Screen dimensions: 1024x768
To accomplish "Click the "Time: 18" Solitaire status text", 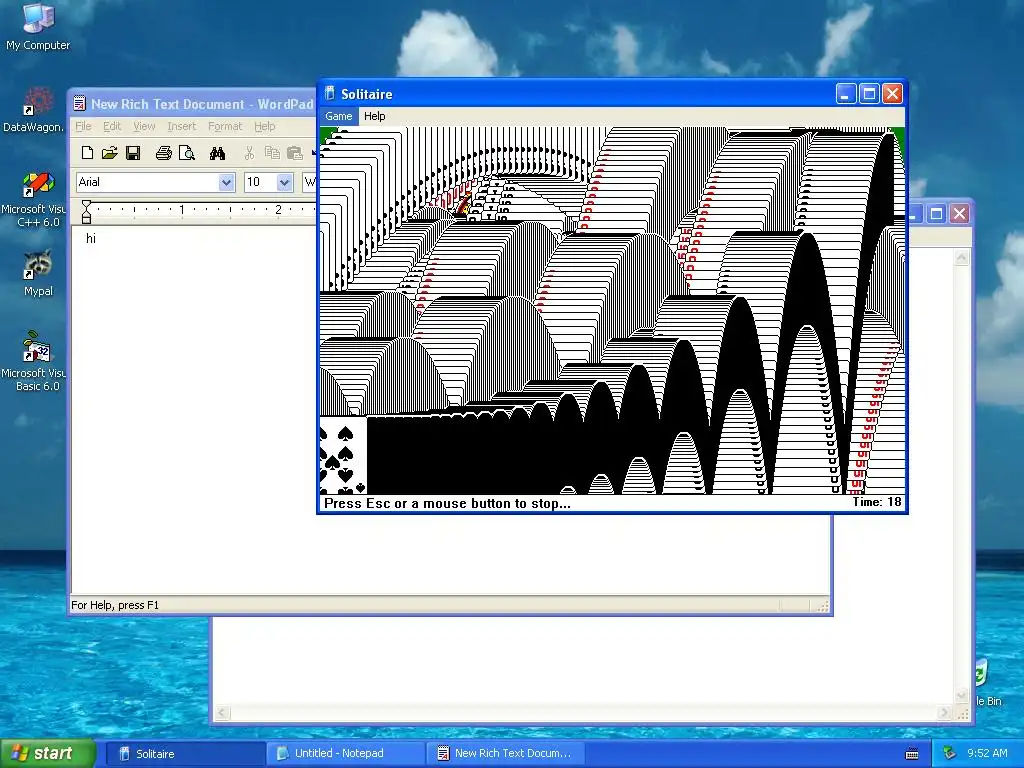I will (876, 502).
